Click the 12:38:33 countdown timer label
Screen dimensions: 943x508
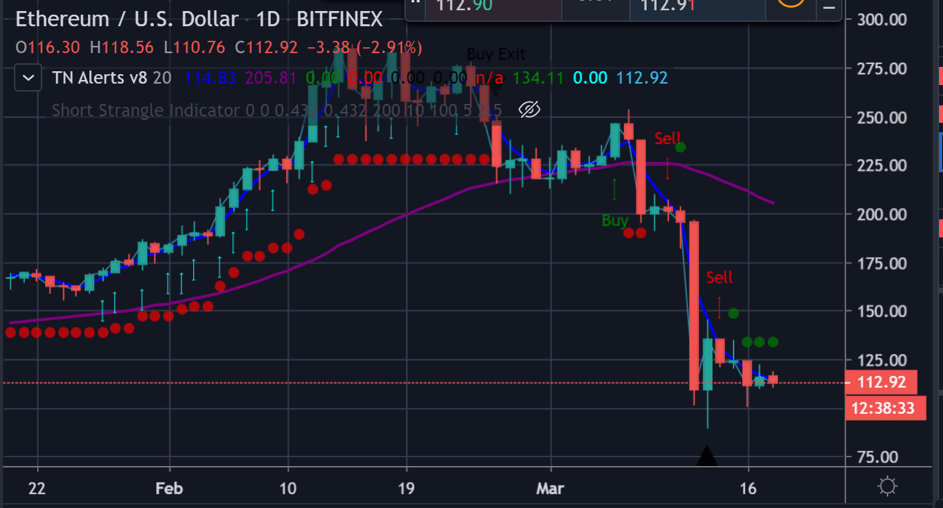click(x=881, y=408)
